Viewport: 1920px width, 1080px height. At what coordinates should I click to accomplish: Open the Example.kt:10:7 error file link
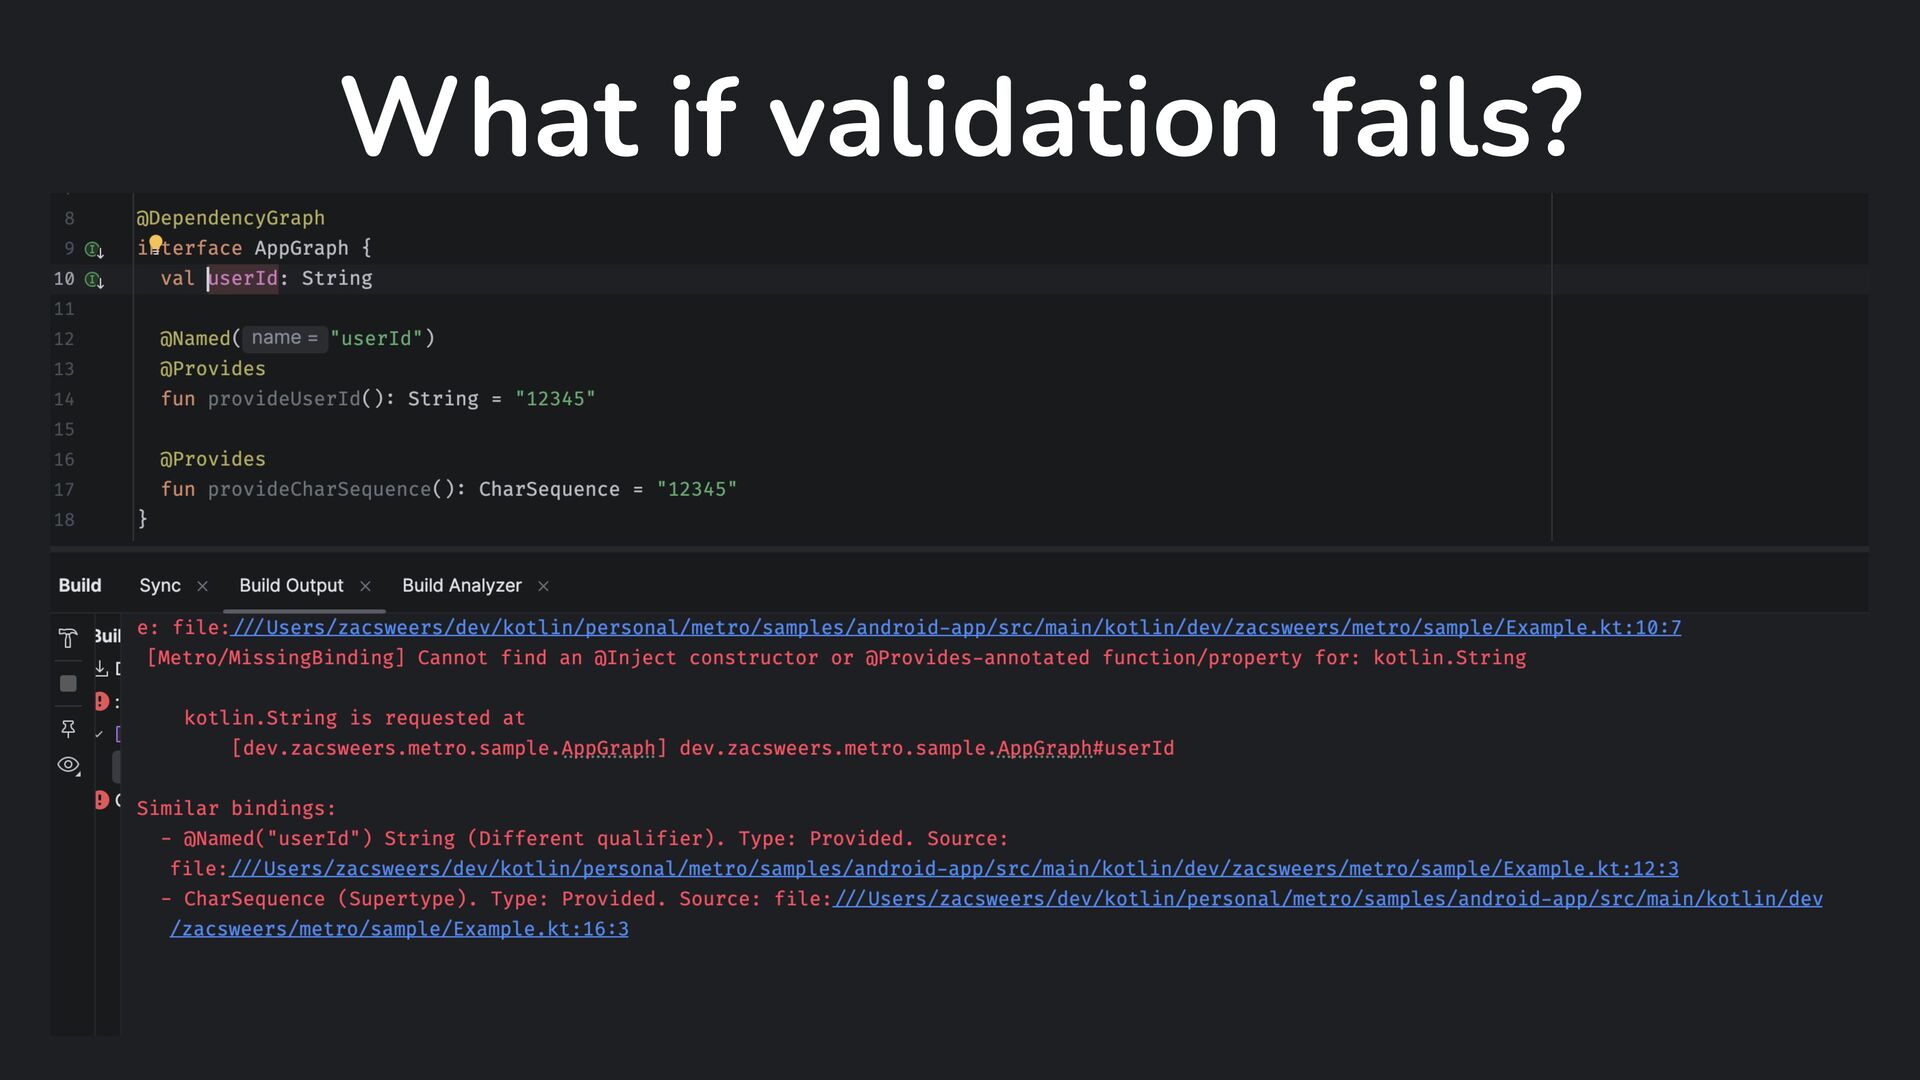956,628
